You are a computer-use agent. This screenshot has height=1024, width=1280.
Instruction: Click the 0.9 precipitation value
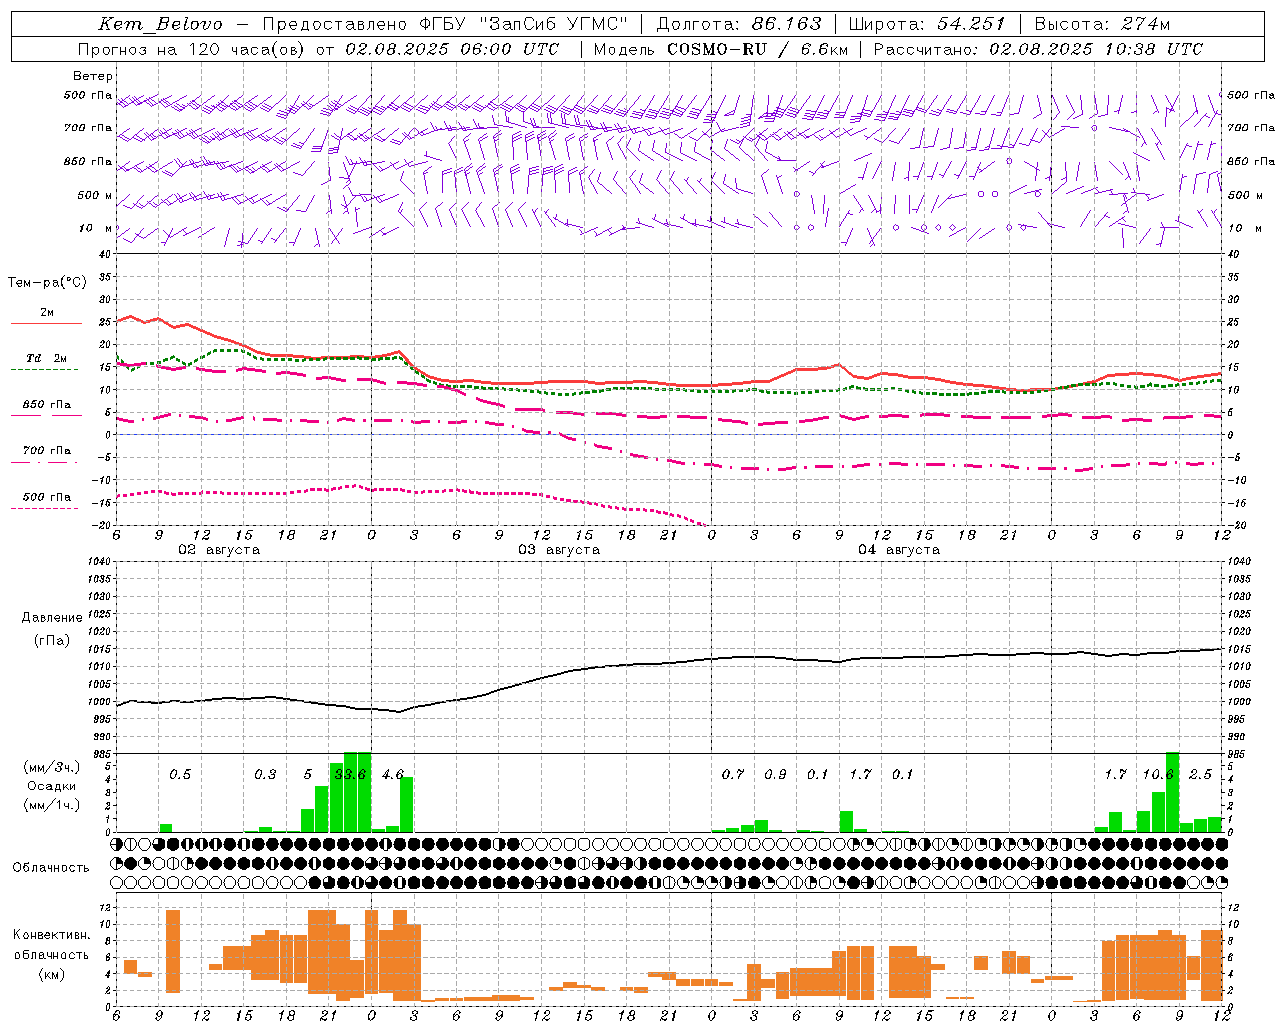[775, 774]
